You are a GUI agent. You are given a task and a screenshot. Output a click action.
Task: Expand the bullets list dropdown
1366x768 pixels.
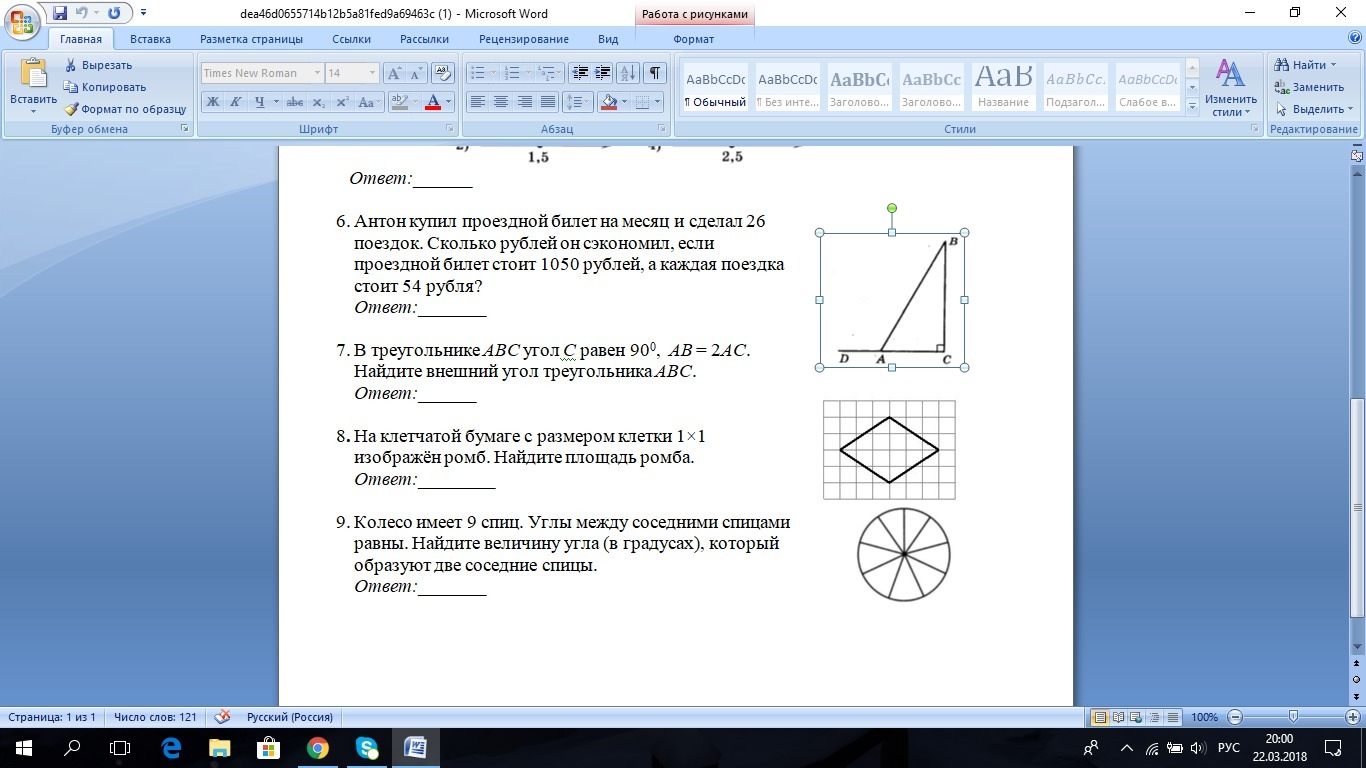pos(493,73)
